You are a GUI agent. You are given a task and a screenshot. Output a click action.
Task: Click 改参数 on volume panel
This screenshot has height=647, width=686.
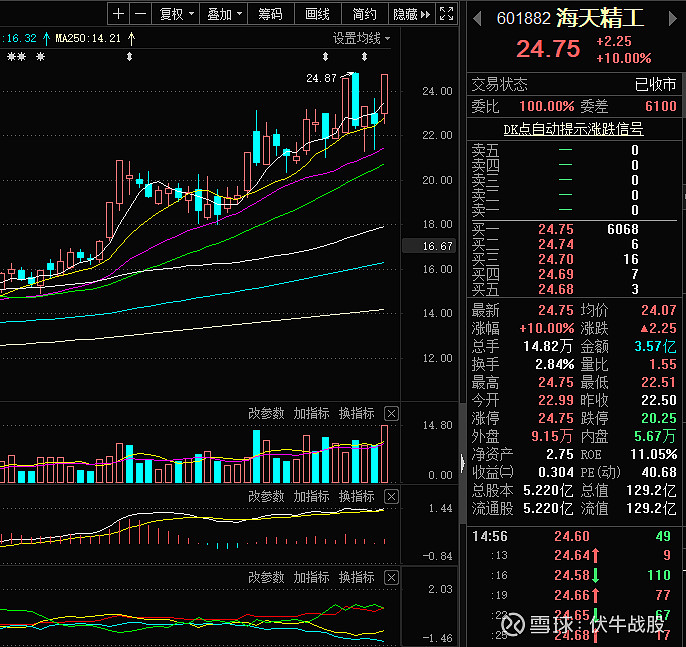tap(266, 413)
